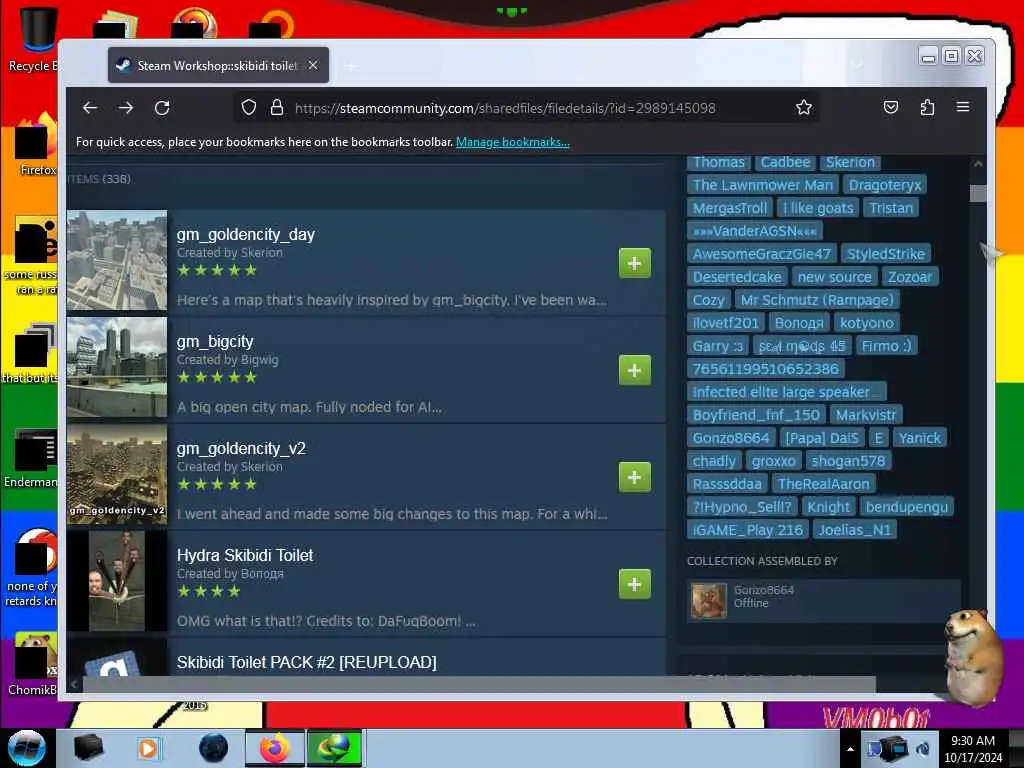Open the tracking protection shield icon

click(x=249, y=108)
